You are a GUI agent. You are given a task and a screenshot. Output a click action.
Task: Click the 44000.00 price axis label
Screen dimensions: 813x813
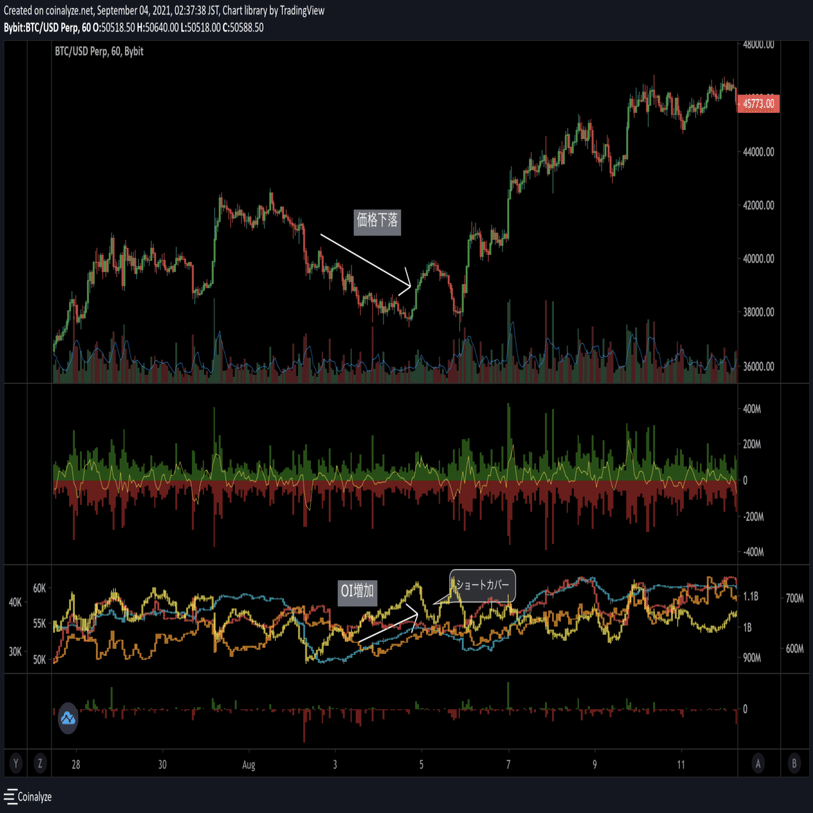click(x=759, y=152)
